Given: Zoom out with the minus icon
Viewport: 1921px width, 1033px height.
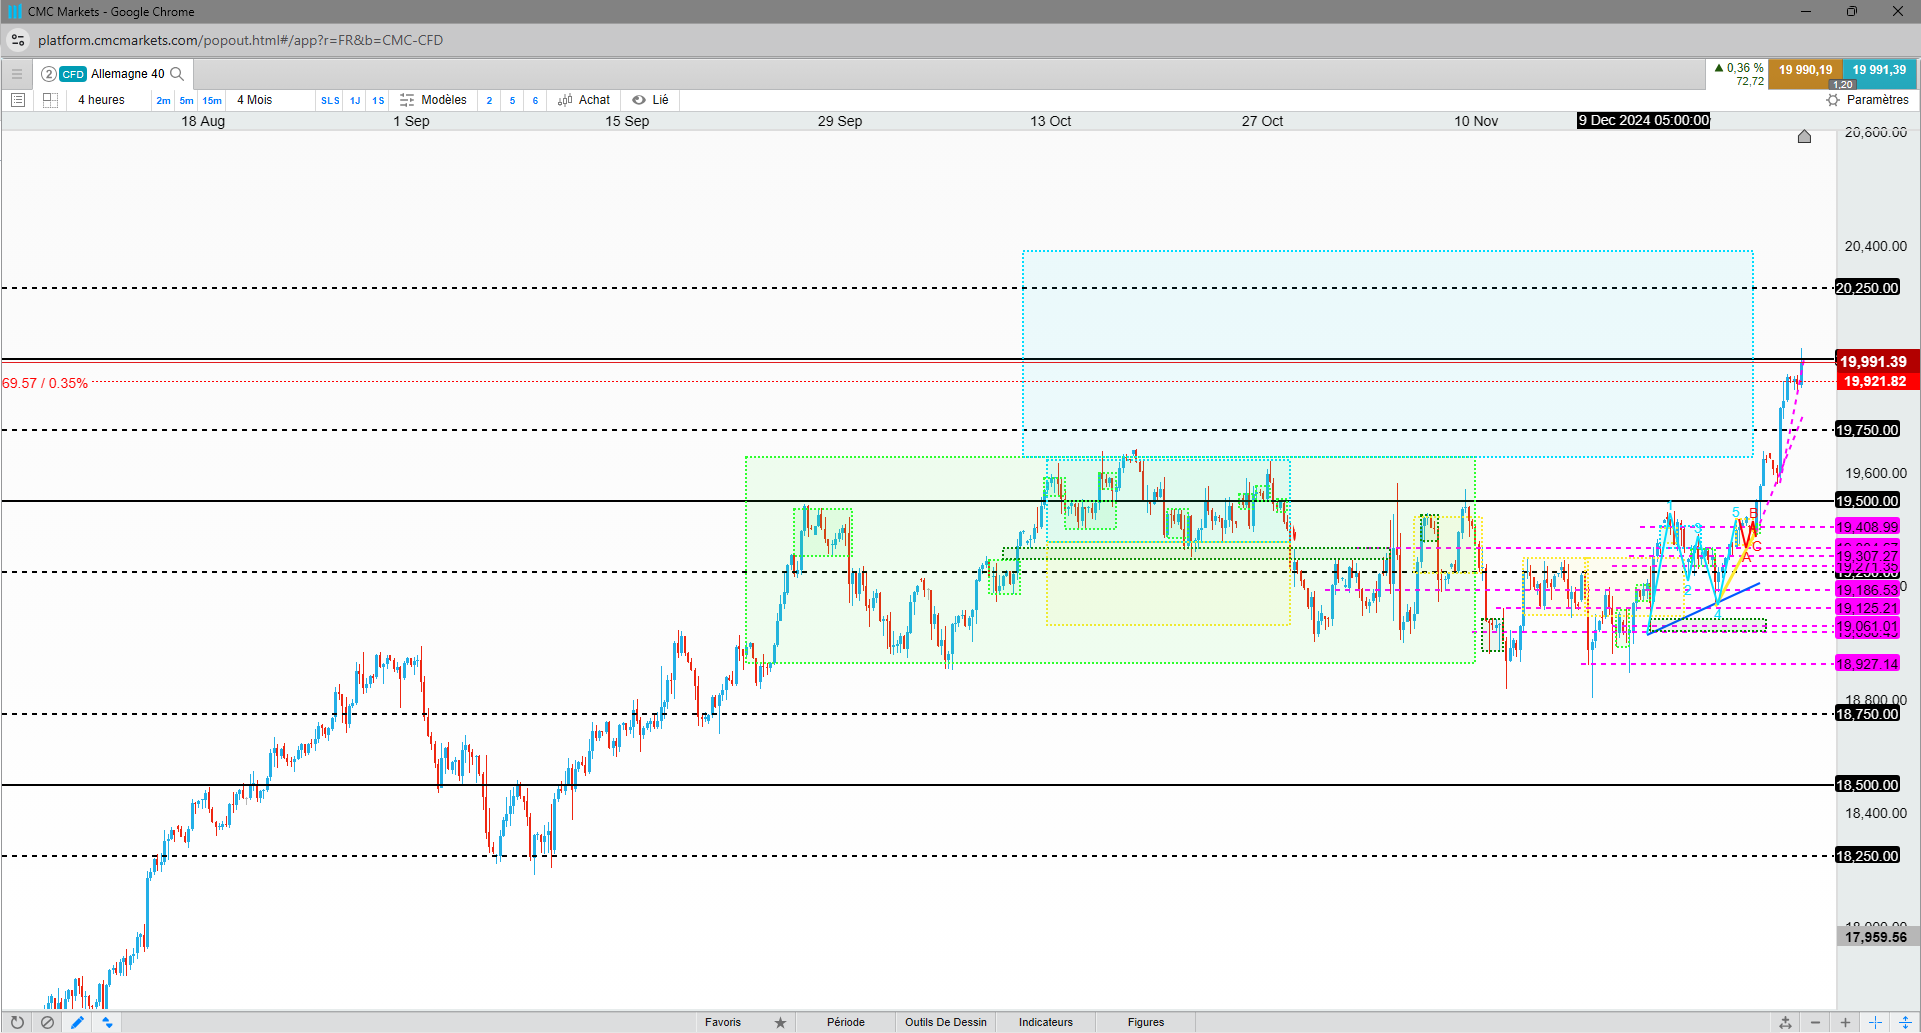Looking at the screenshot, I should tap(1815, 1022).
